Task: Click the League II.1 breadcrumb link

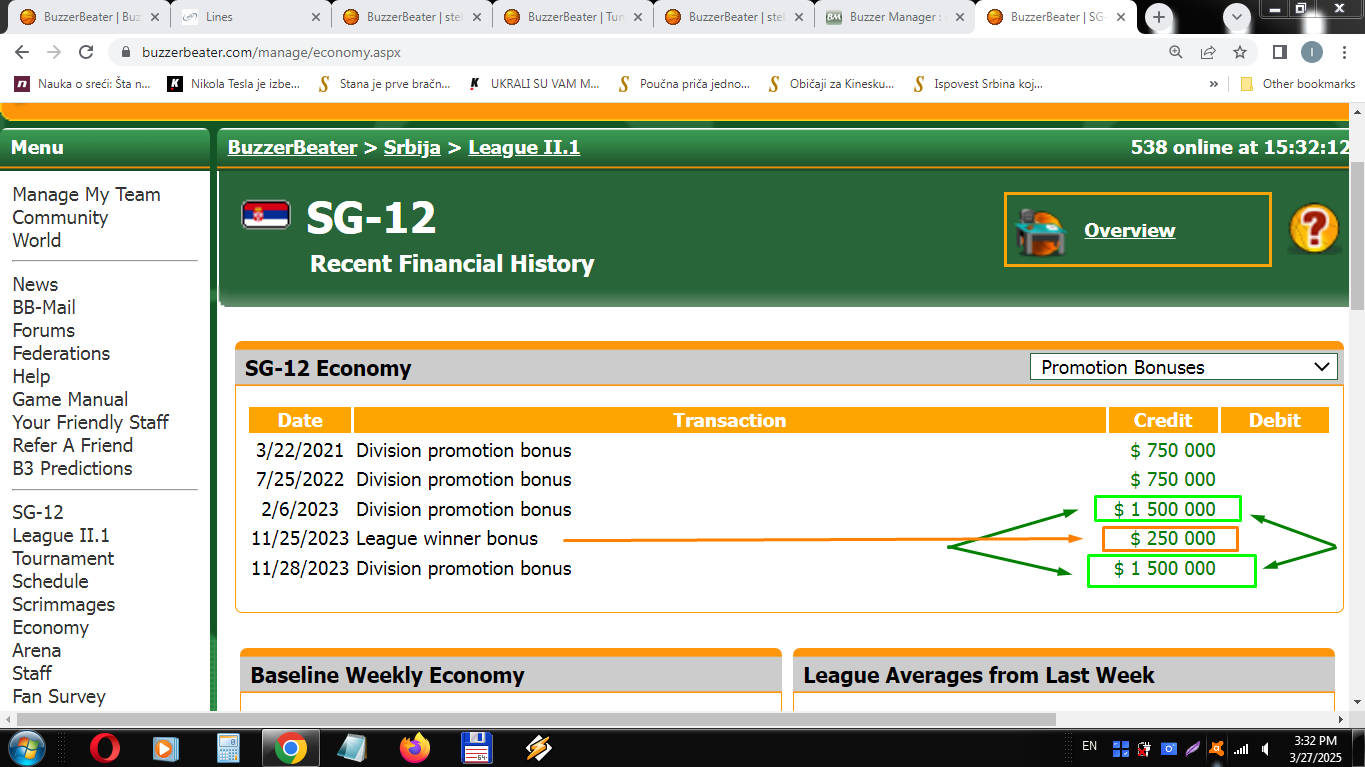Action: 524,147
